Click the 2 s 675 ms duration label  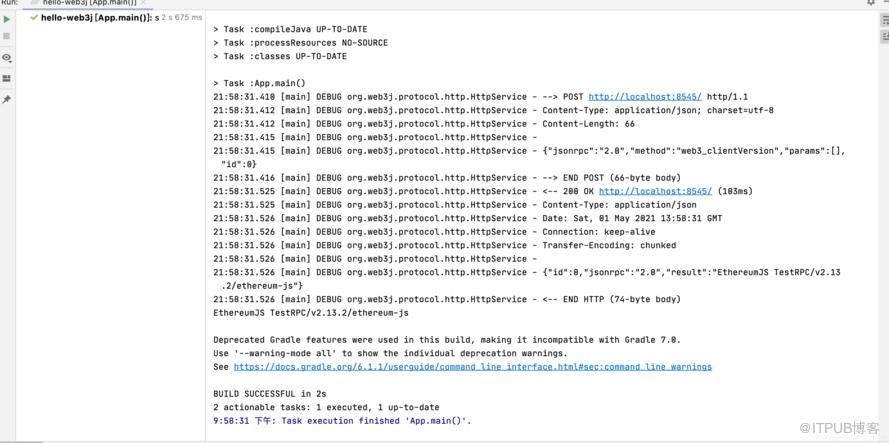(x=182, y=18)
